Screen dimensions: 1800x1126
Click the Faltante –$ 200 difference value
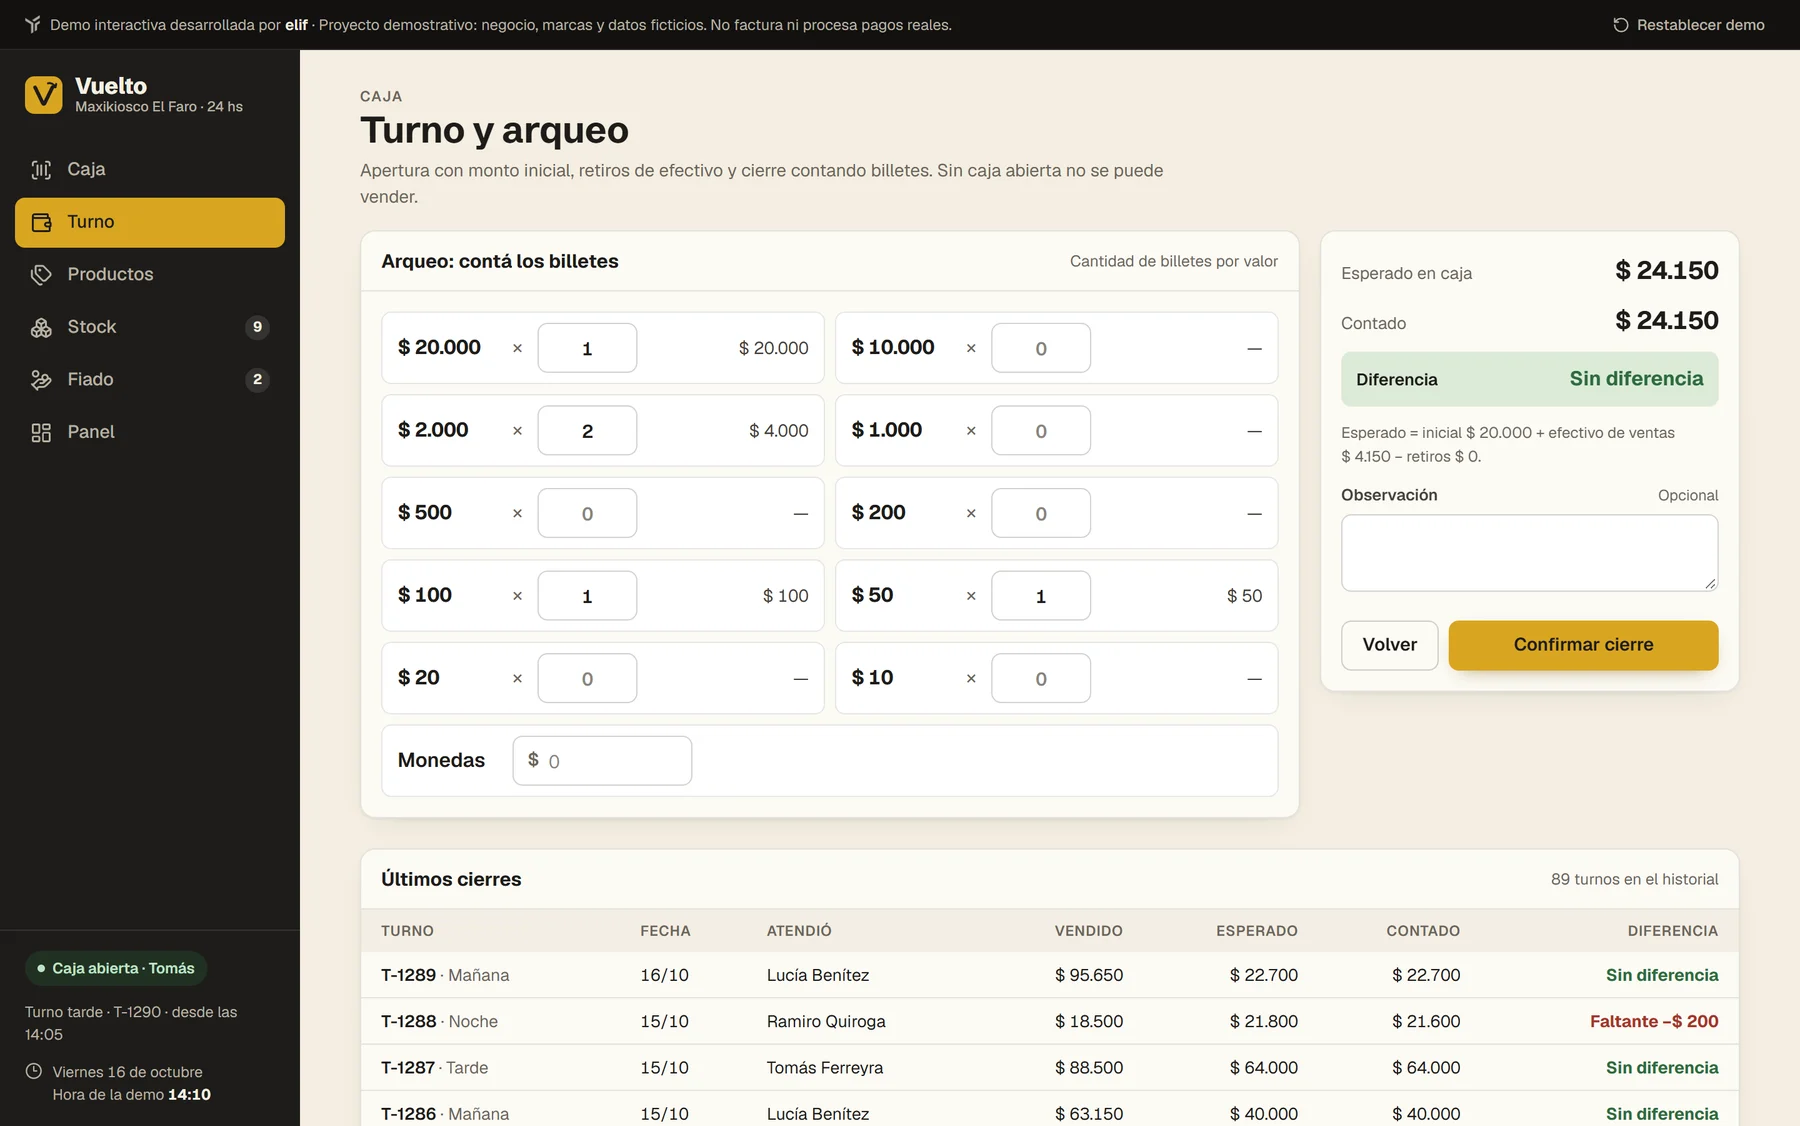(1654, 1021)
